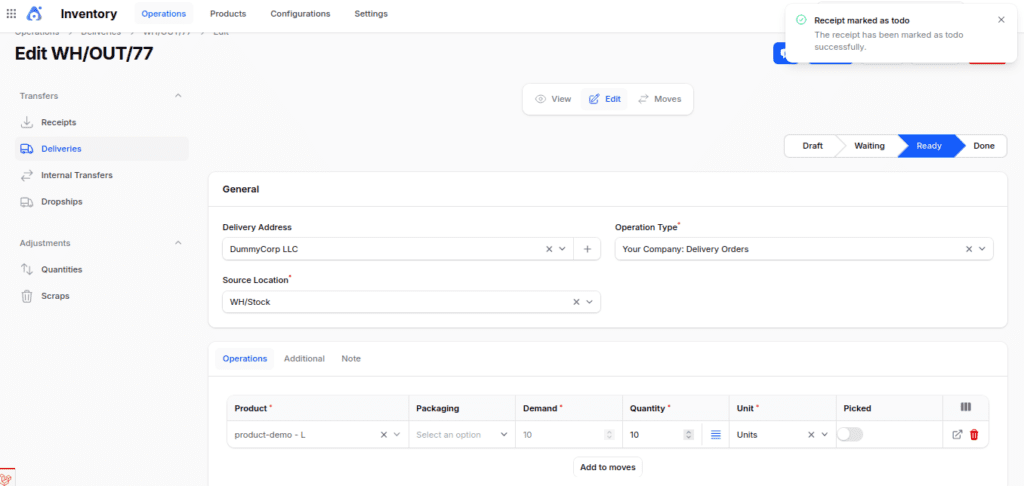1024x486 pixels.
Task: Click the green check icon in notification
Action: pos(801,20)
